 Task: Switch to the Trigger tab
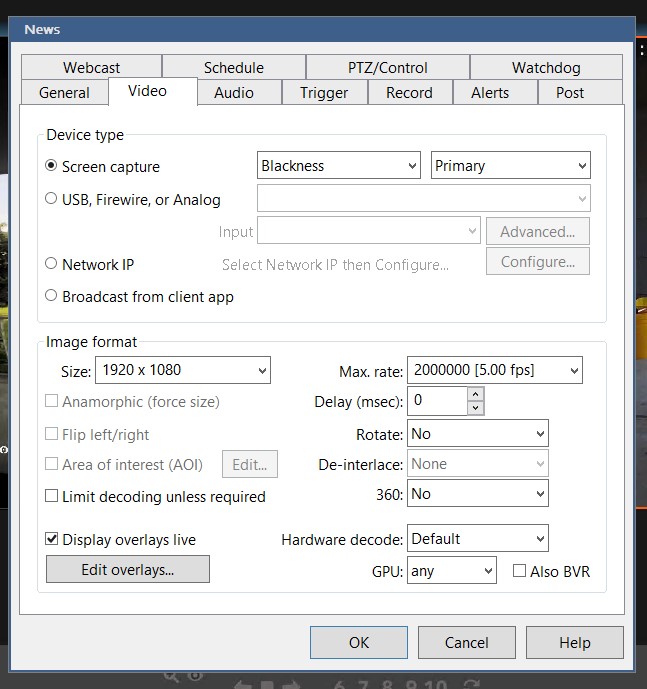coord(324,93)
